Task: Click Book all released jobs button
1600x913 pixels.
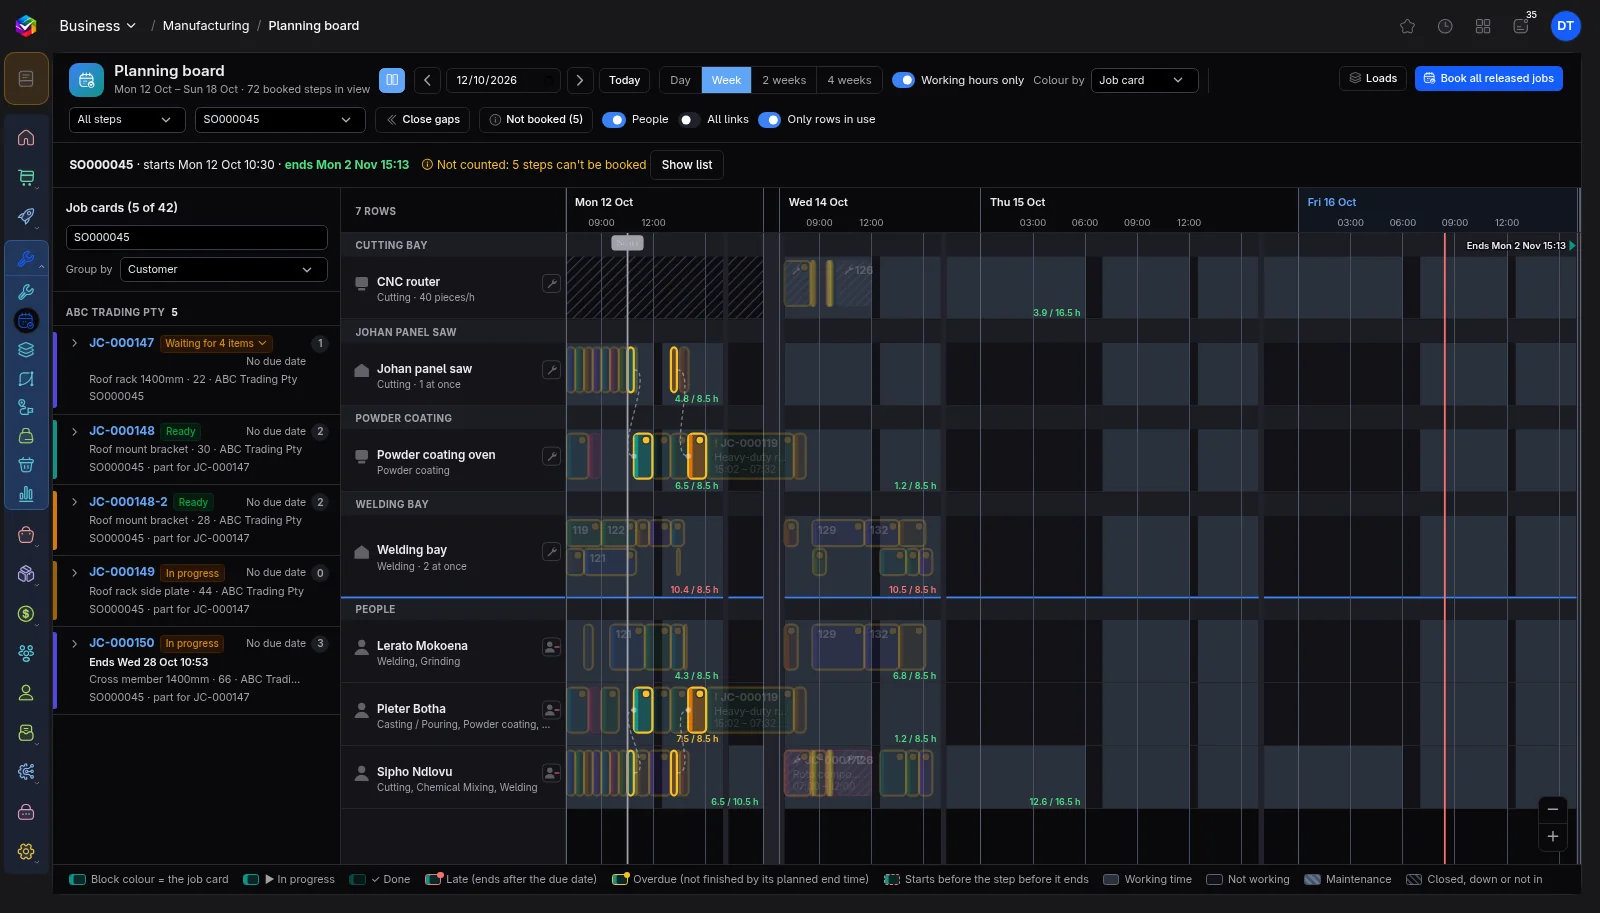Action: pos(1488,78)
